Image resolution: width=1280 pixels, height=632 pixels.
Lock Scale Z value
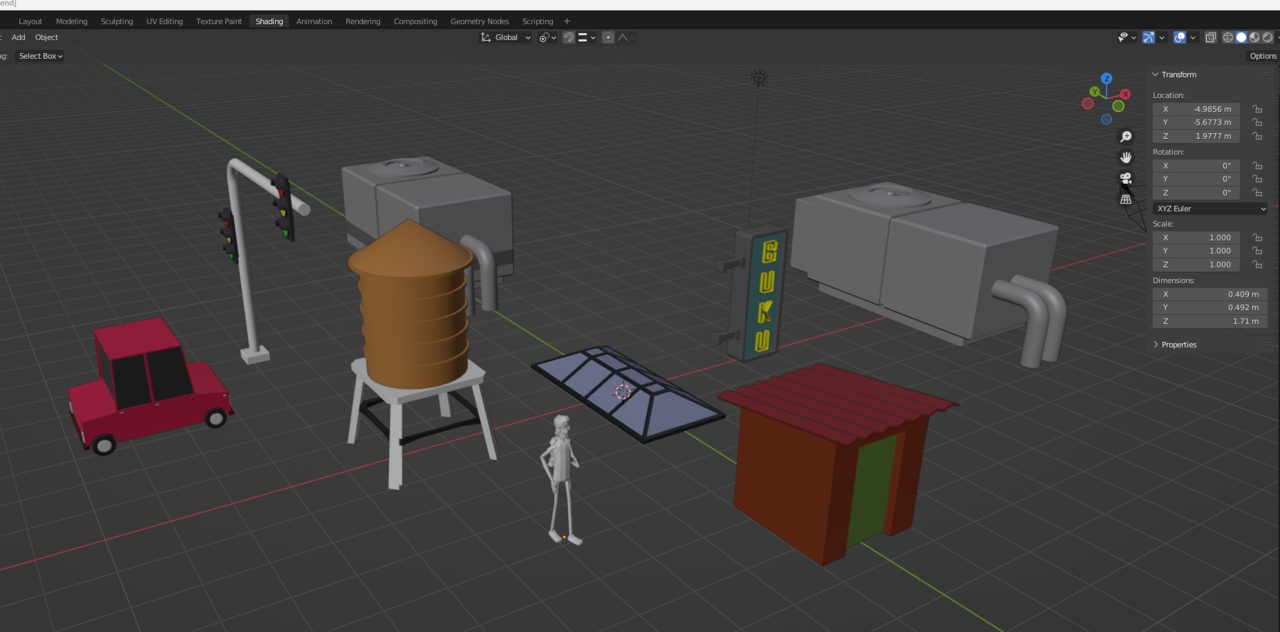tap(1257, 264)
